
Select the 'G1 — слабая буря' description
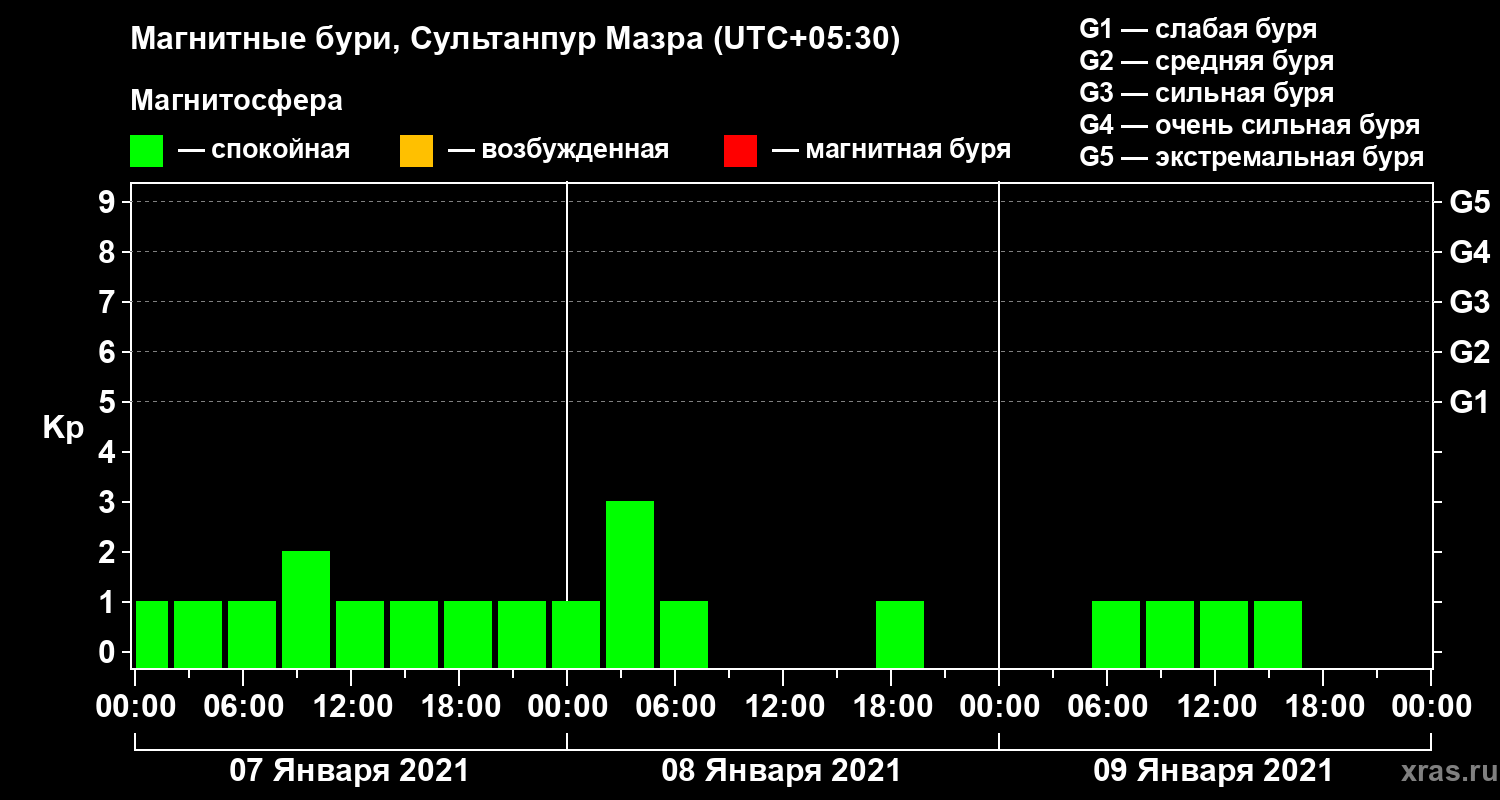tap(1198, 28)
